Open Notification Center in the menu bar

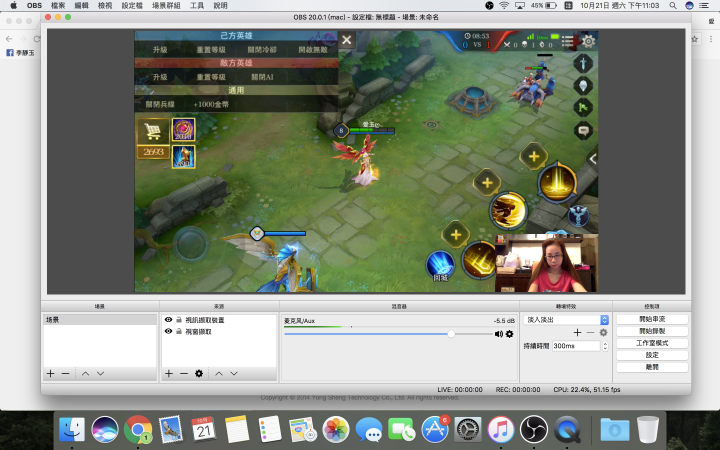pyautogui.click(x=703, y=6)
